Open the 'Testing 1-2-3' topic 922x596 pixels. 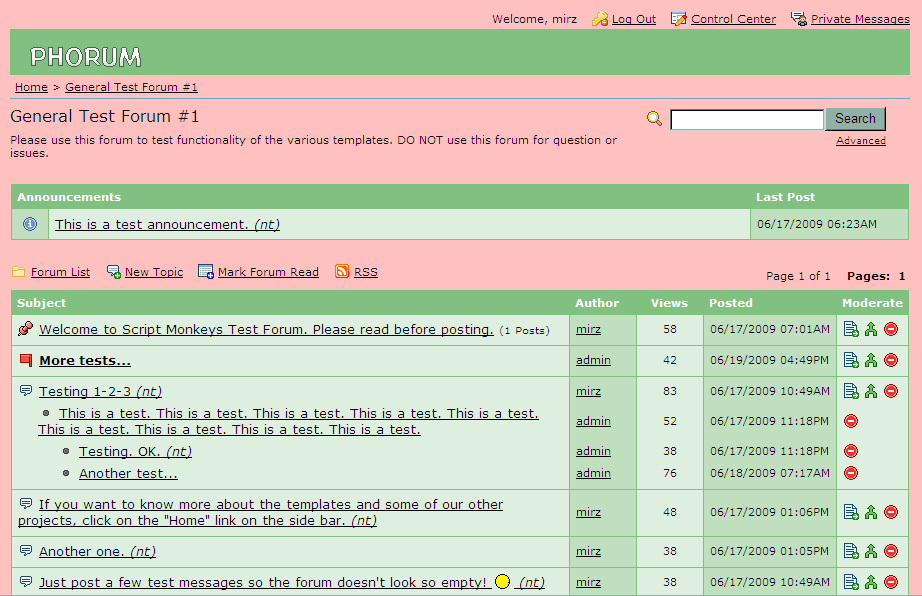[100, 391]
